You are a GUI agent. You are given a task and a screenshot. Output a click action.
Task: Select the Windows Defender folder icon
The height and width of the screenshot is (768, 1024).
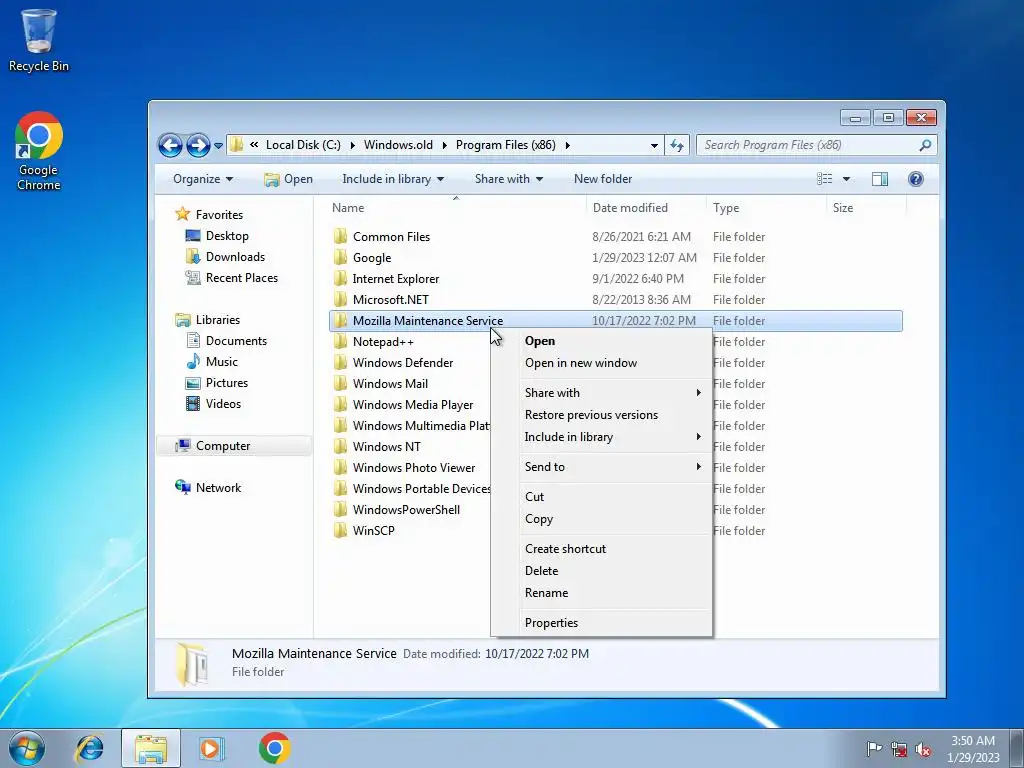(x=340, y=362)
